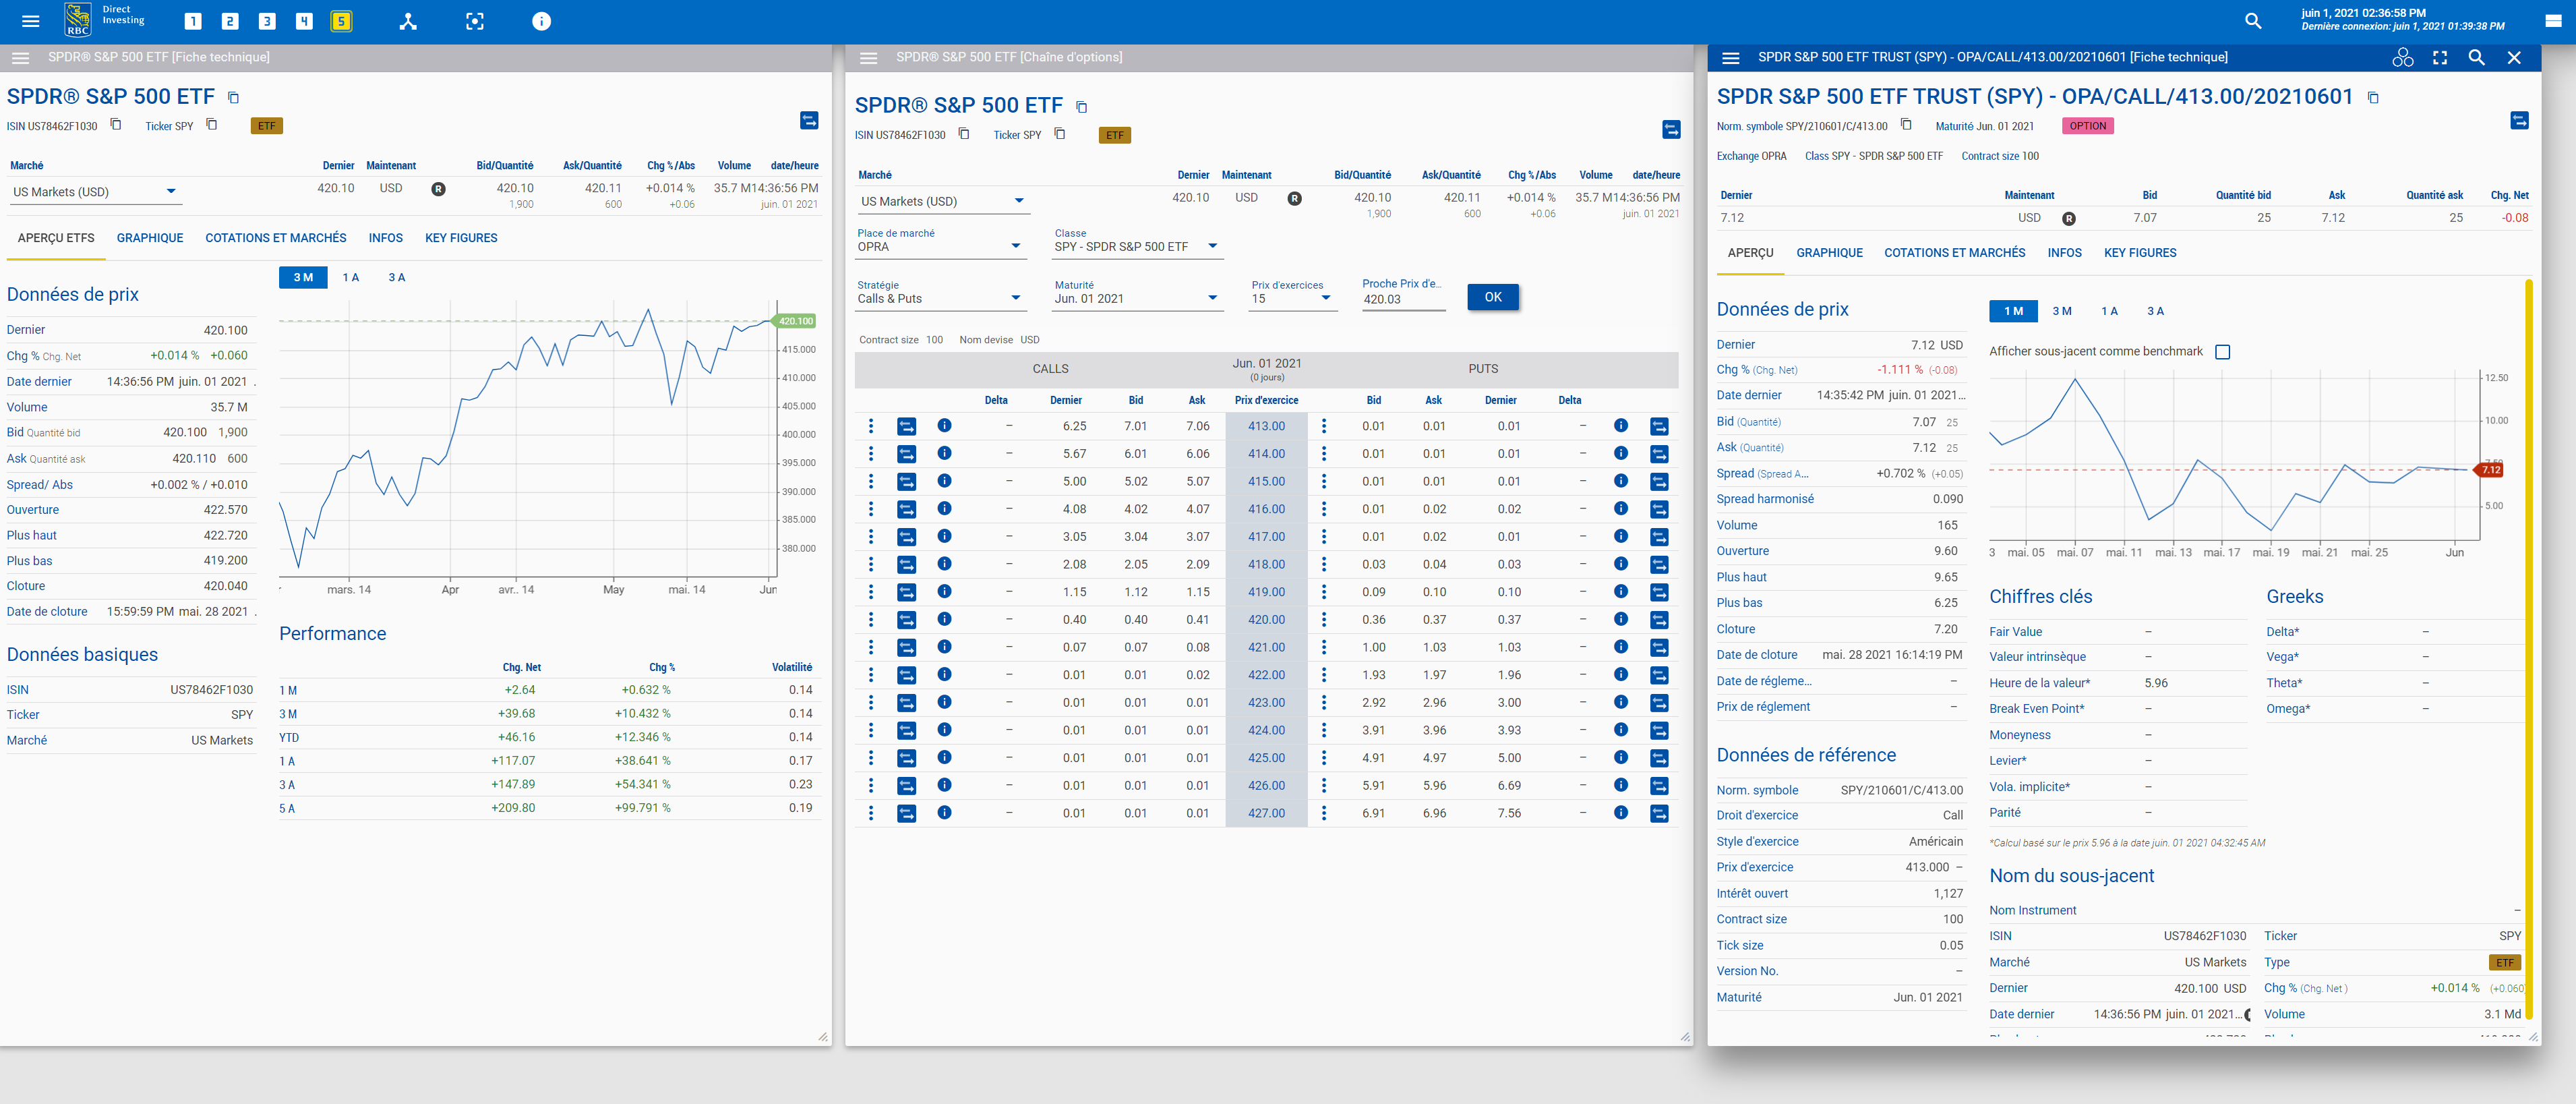Open Marché dropdown in Fiche technique ETF window

[95, 192]
